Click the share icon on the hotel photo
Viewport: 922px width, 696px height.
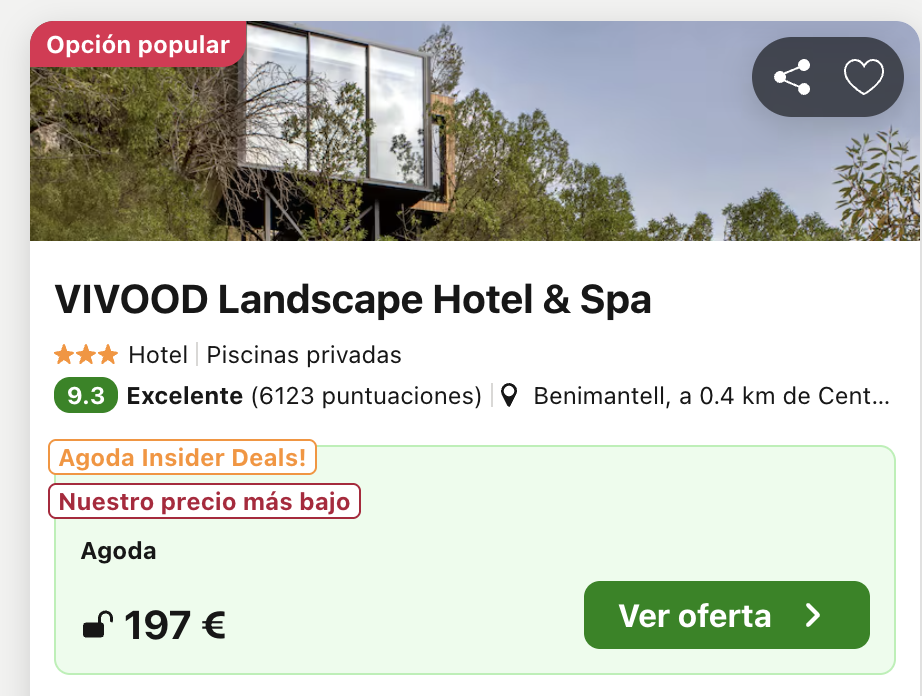point(792,77)
